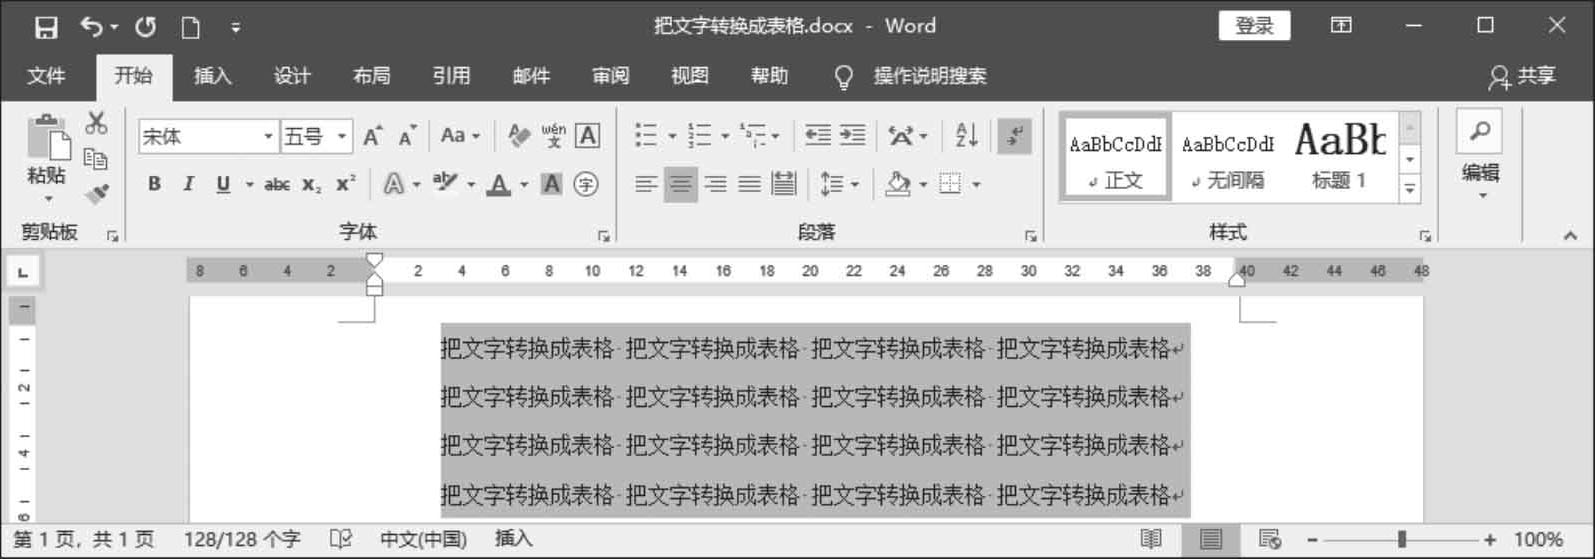The height and width of the screenshot is (559, 1595).
Task: Insert an enclosed character (circled 字)
Action: click(586, 184)
